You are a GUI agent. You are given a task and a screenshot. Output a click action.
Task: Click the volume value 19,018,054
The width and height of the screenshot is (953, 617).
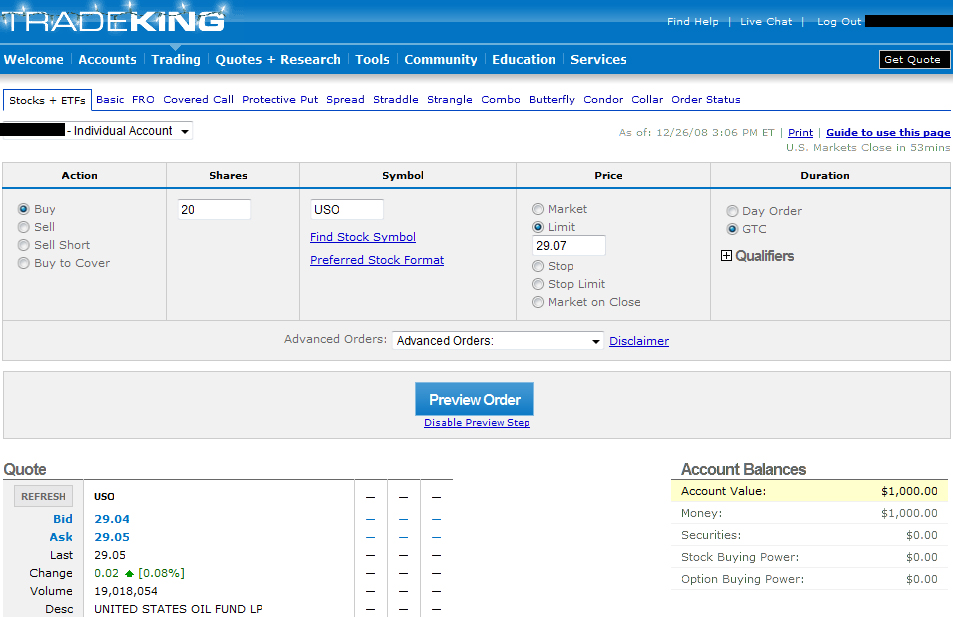[x=126, y=591]
